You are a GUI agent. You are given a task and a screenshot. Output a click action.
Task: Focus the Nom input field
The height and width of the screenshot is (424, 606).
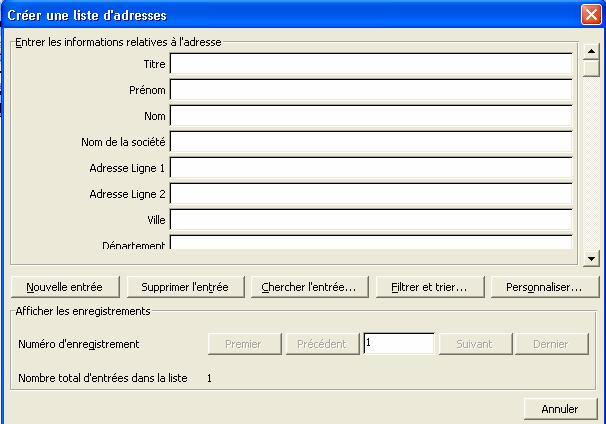[x=370, y=116]
